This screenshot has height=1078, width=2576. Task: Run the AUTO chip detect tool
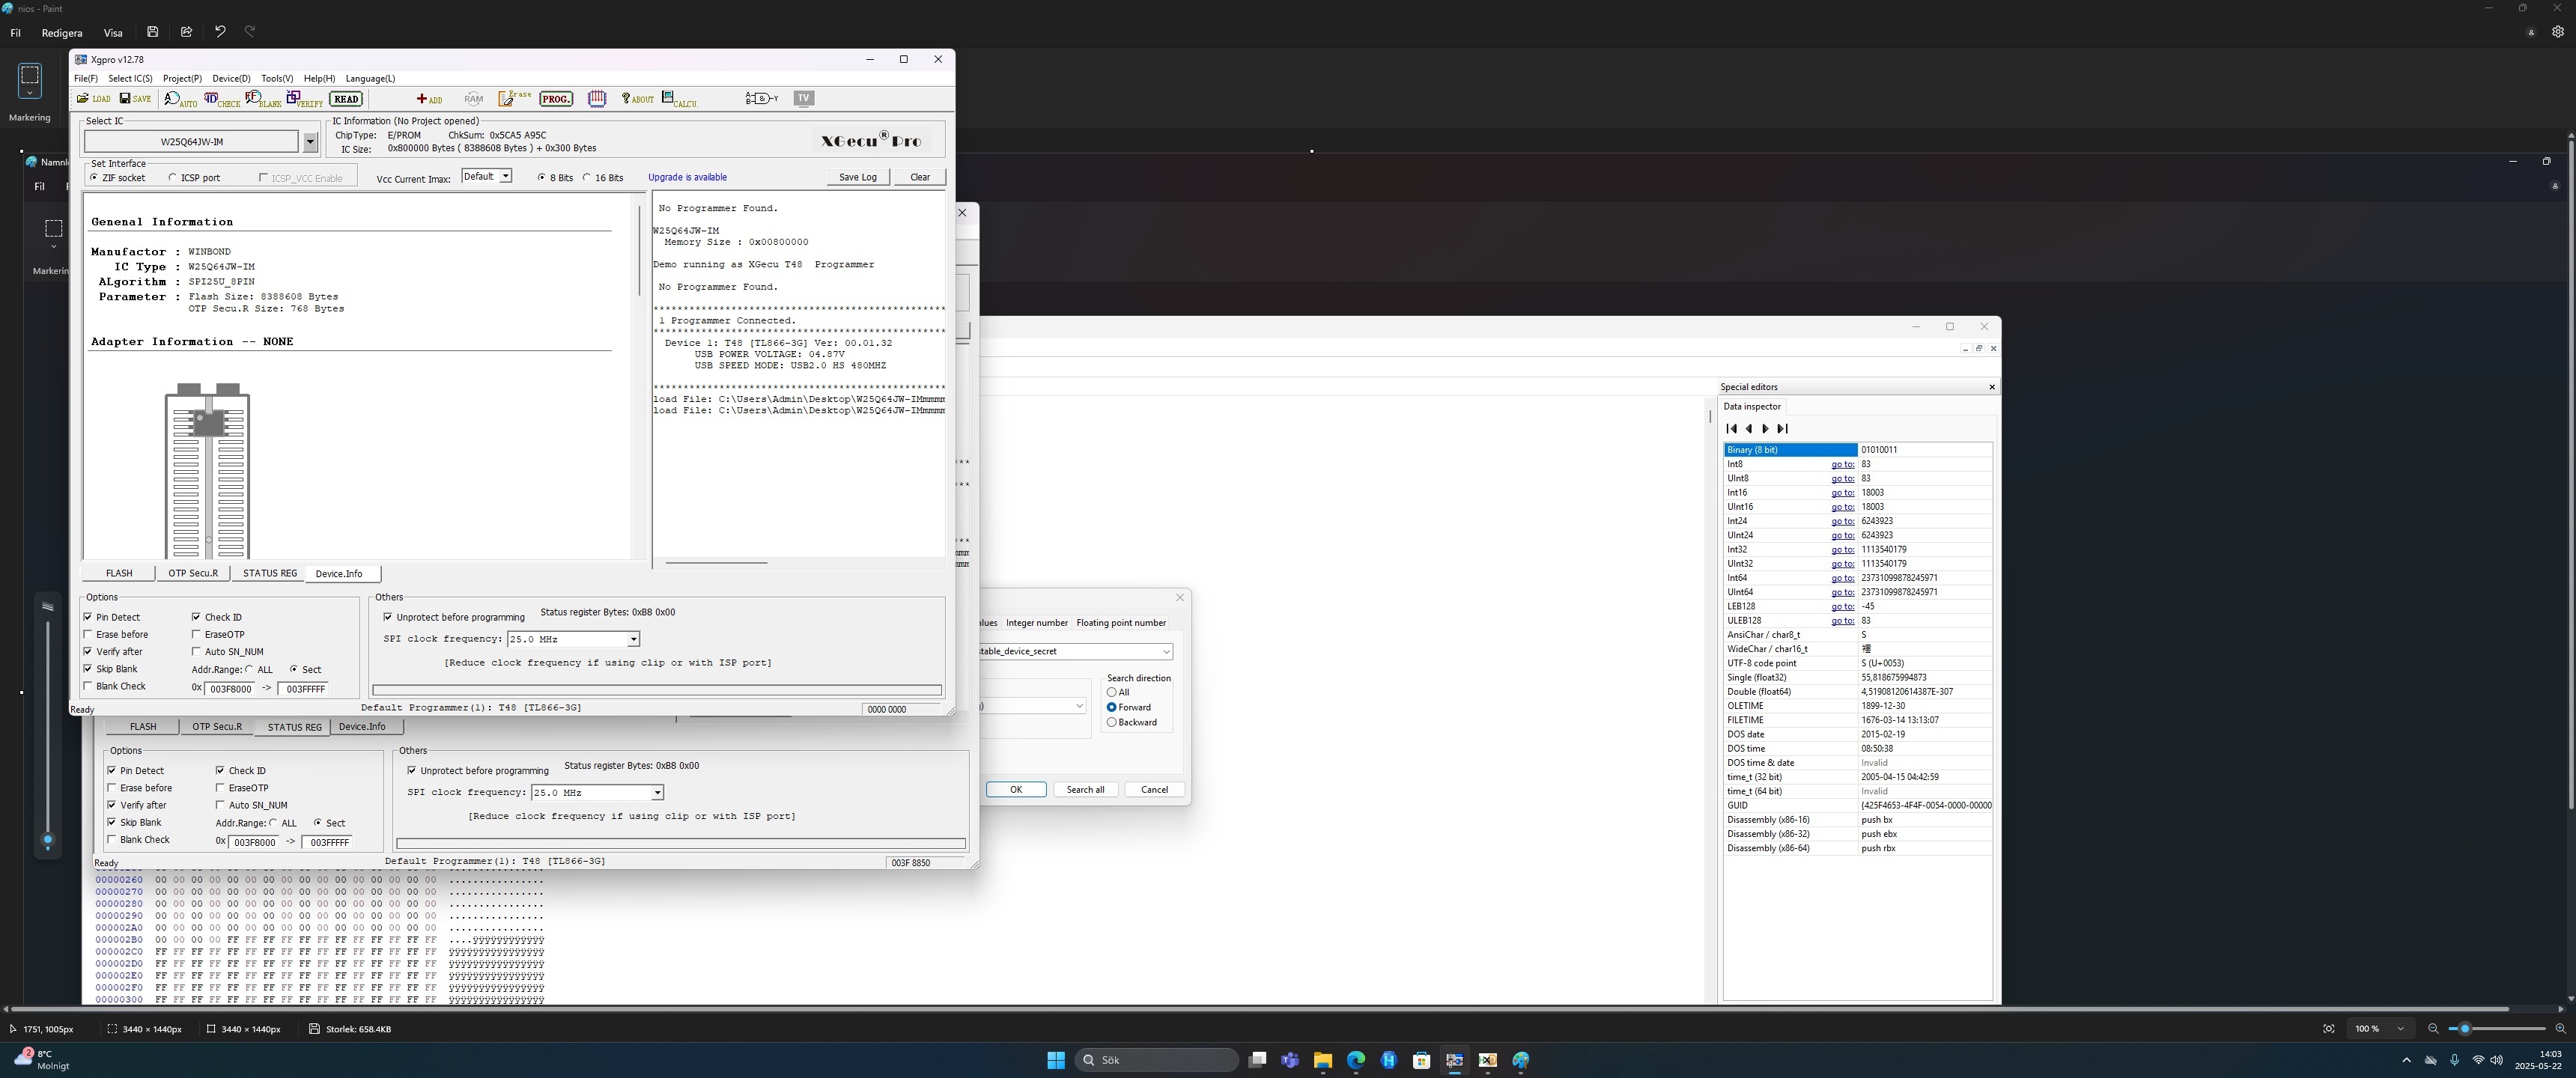[x=180, y=98]
